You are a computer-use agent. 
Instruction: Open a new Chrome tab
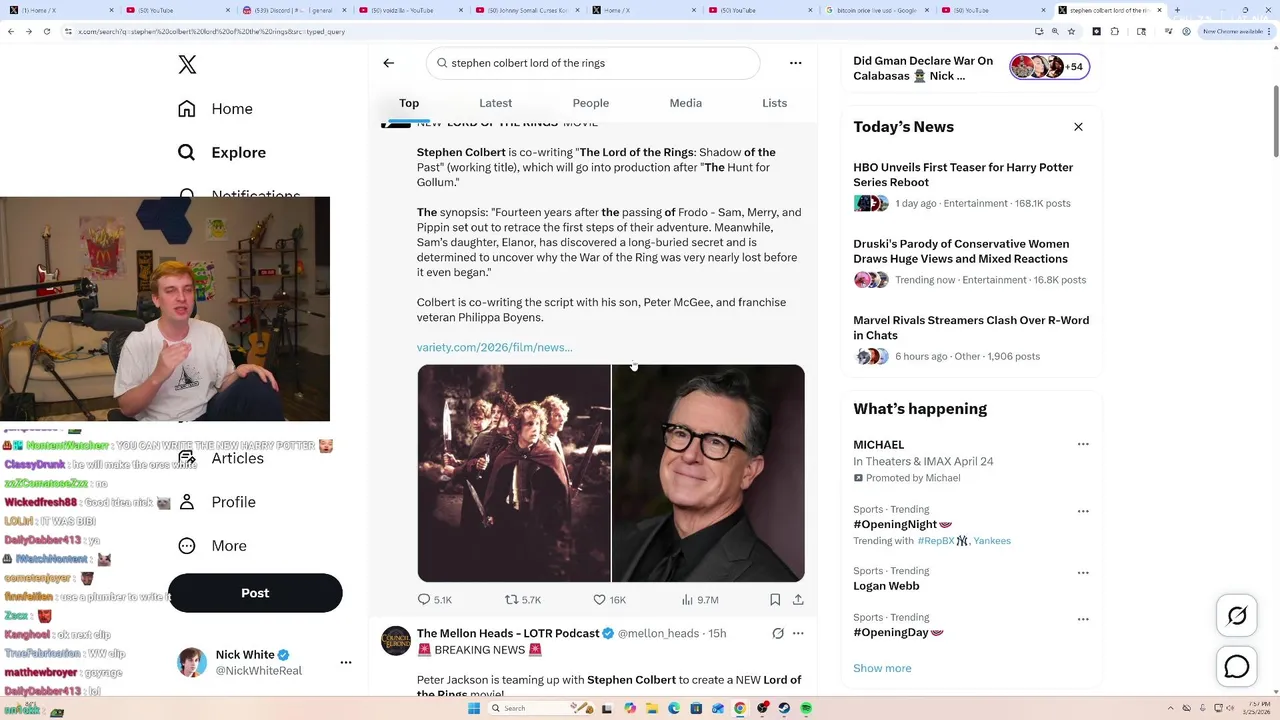pos(1177,10)
